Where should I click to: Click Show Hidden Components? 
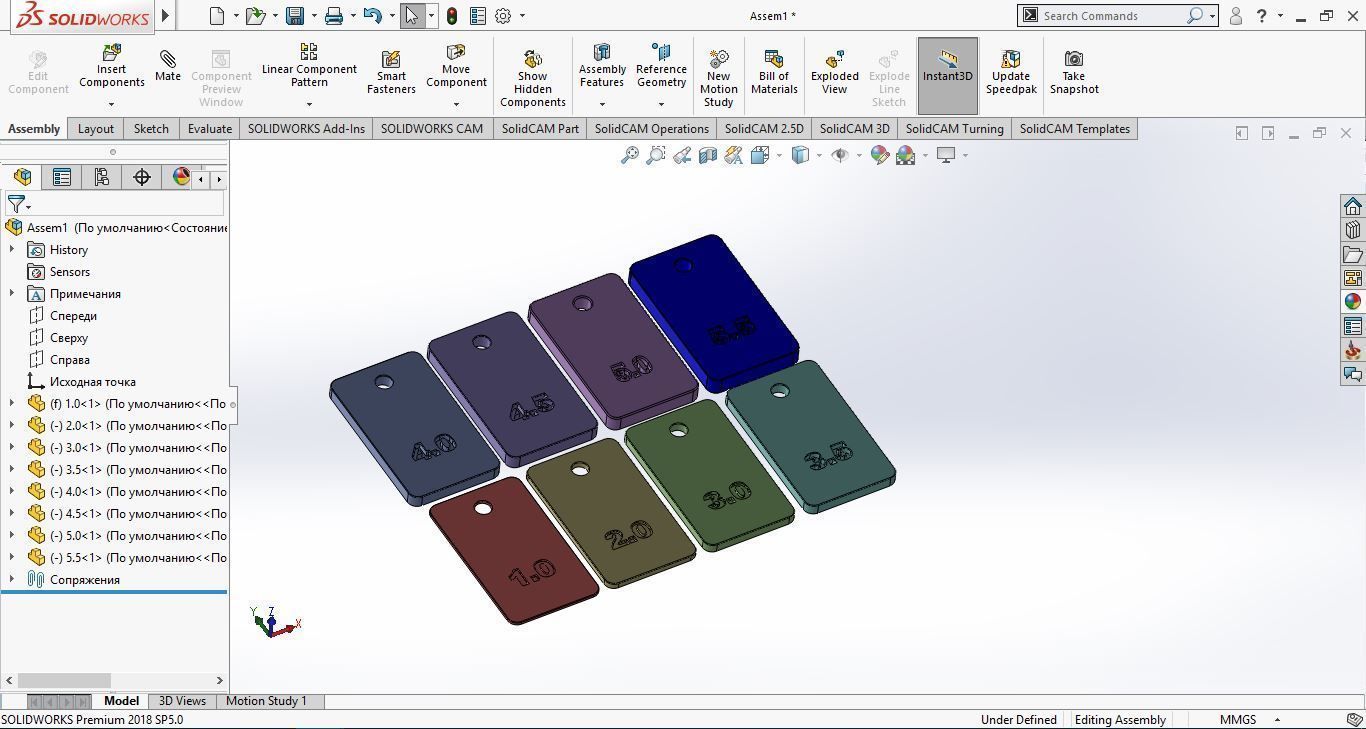coord(533,78)
